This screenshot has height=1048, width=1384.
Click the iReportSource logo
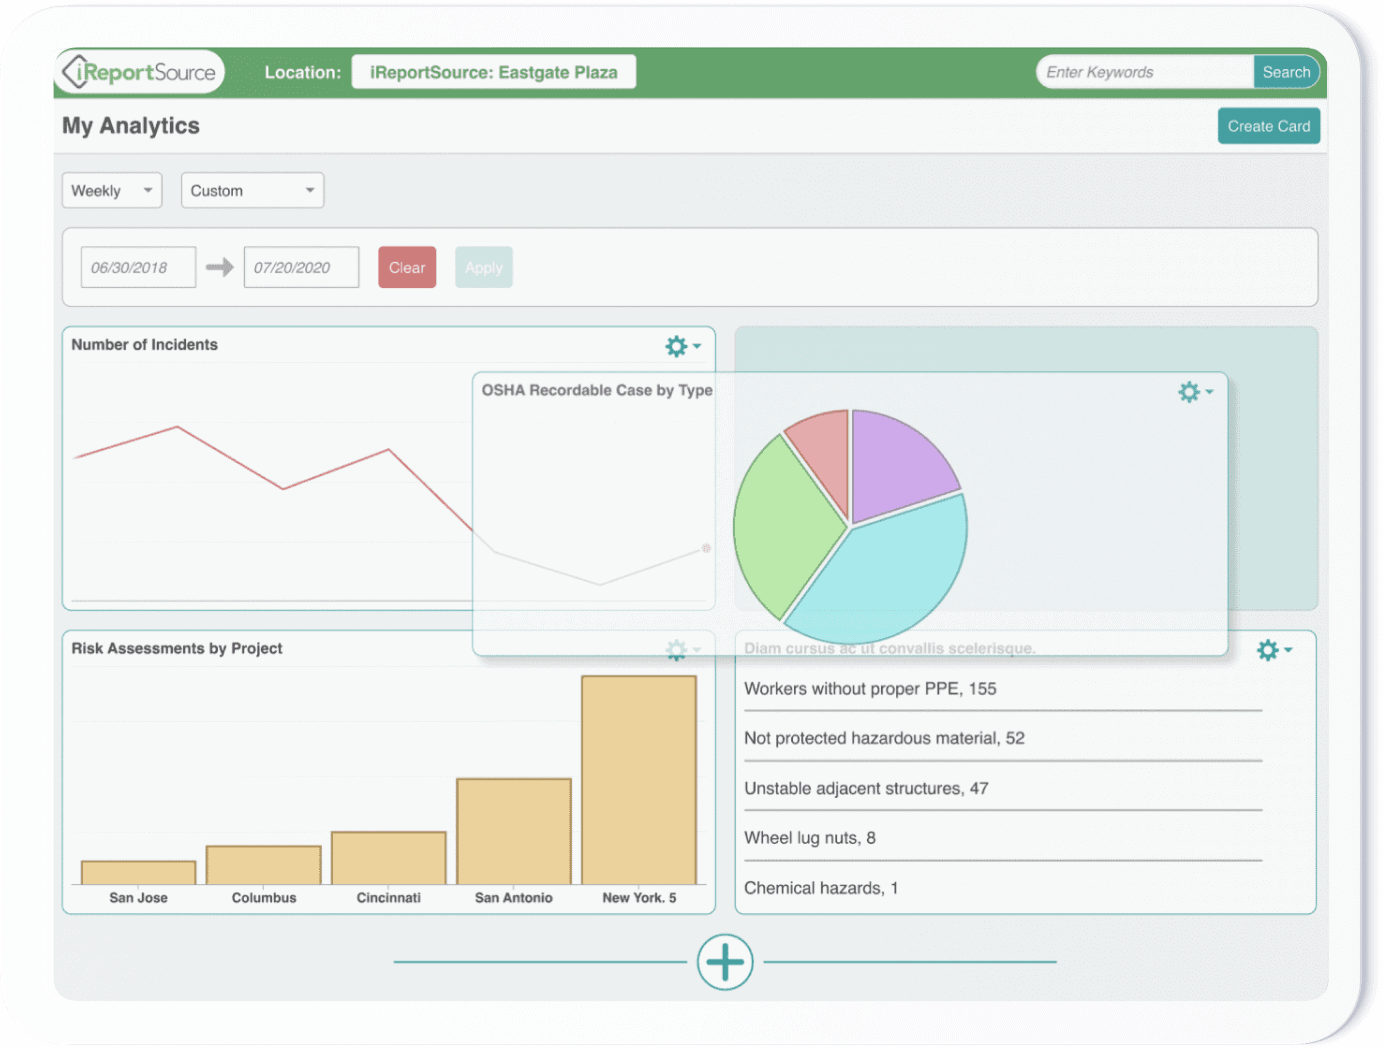139,72
